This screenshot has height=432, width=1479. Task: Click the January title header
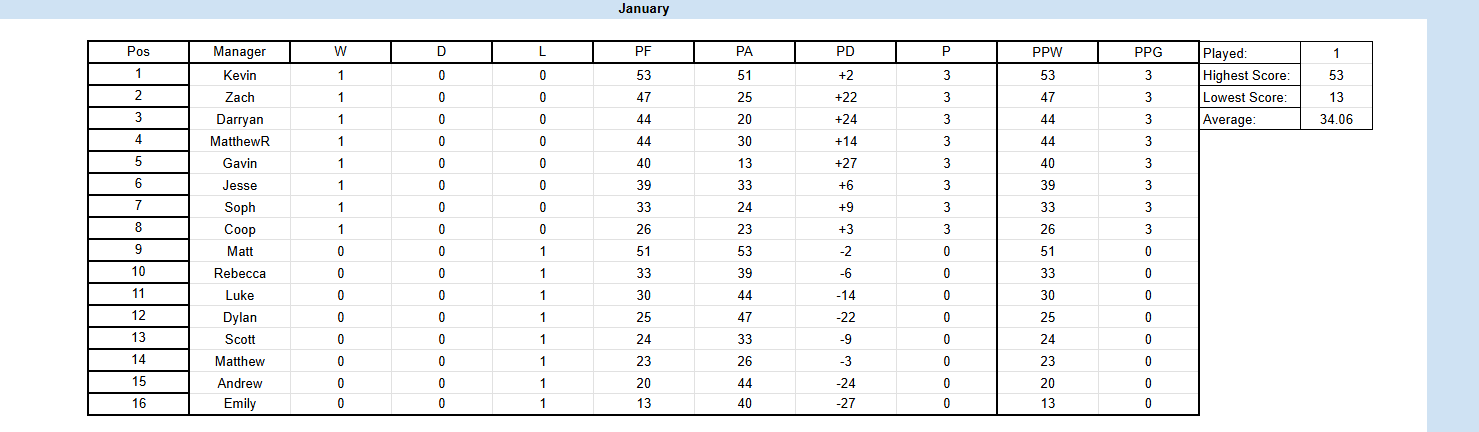coord(643,9)
